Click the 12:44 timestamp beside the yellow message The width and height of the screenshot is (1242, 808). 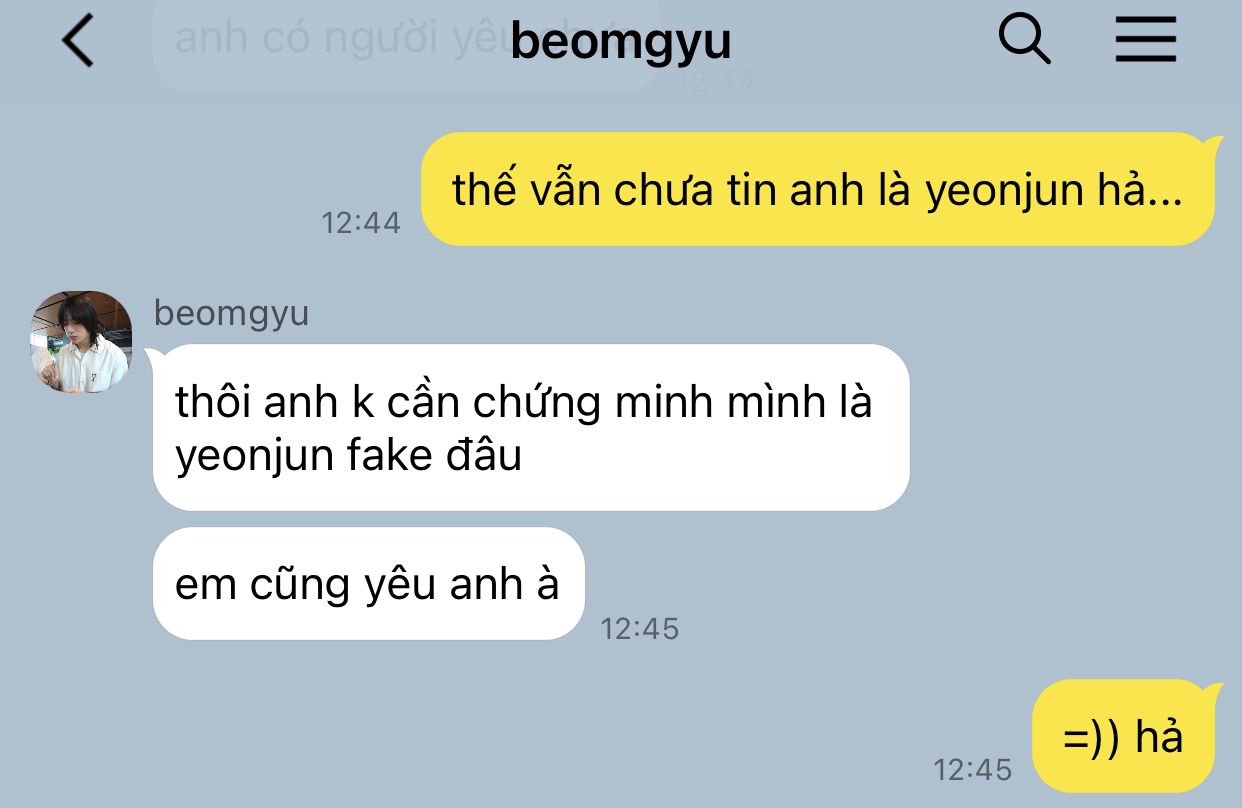point(361,222)
